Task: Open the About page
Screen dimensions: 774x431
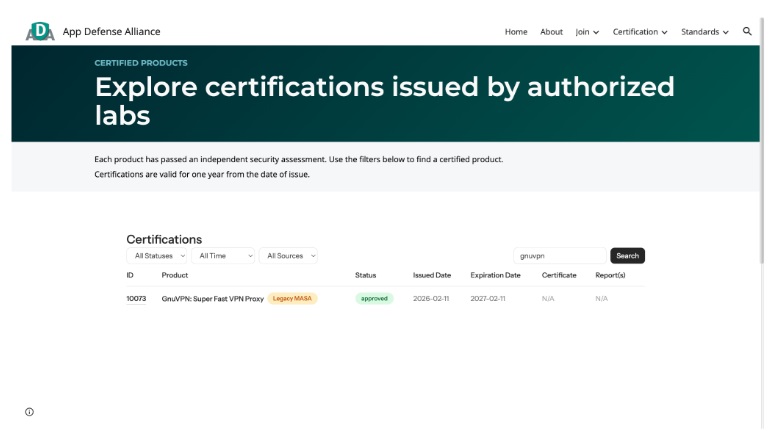Action: pyautogui.click(x=551, y=32)
